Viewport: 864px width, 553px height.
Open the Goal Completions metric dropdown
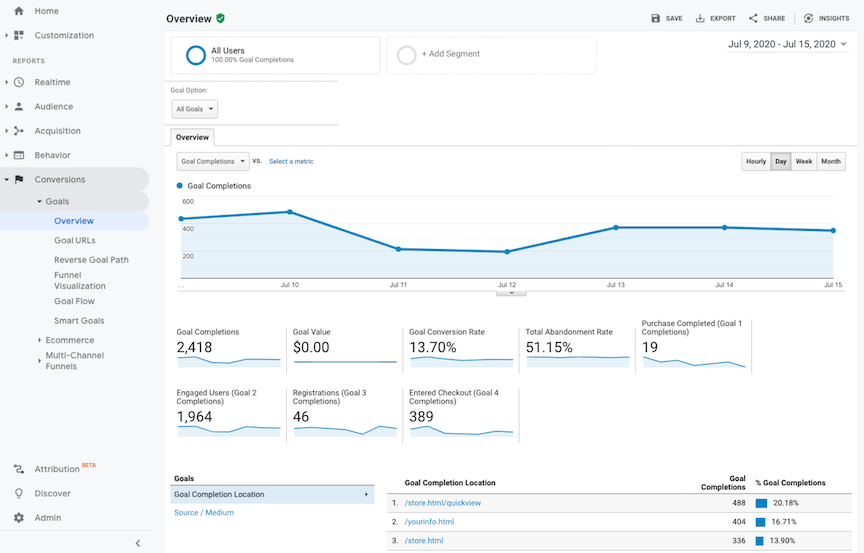click(213, 161)
